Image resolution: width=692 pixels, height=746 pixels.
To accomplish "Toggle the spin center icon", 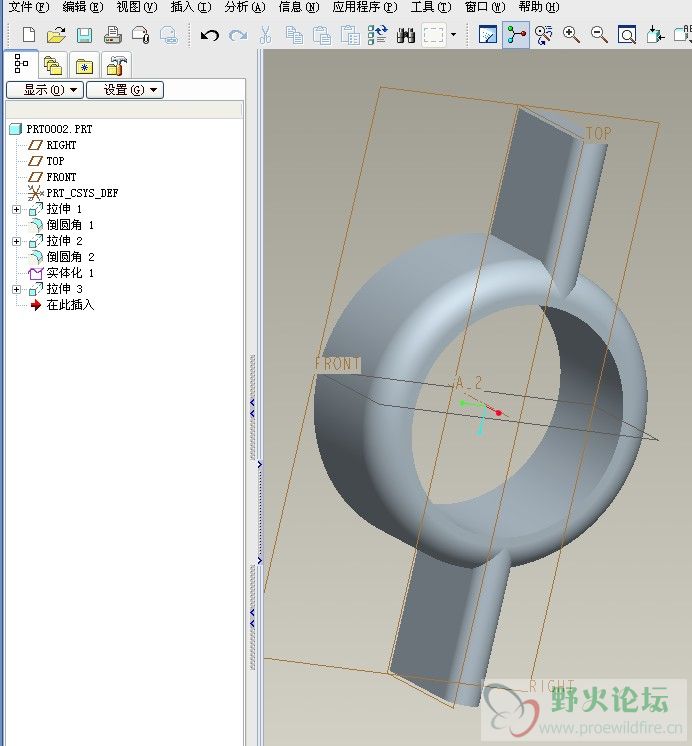I will 516,35.
